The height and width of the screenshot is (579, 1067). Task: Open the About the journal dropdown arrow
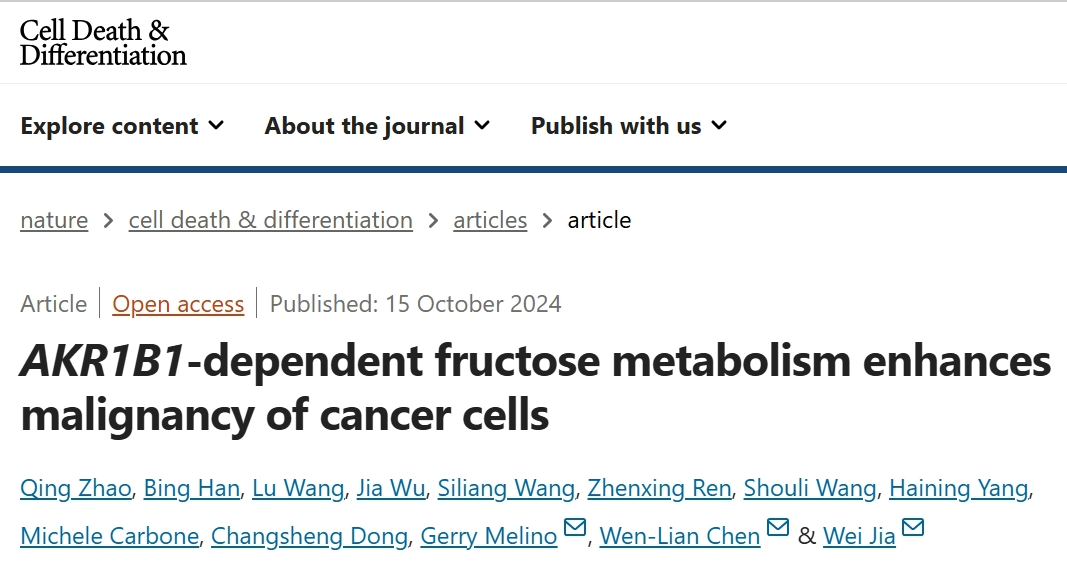482,126
